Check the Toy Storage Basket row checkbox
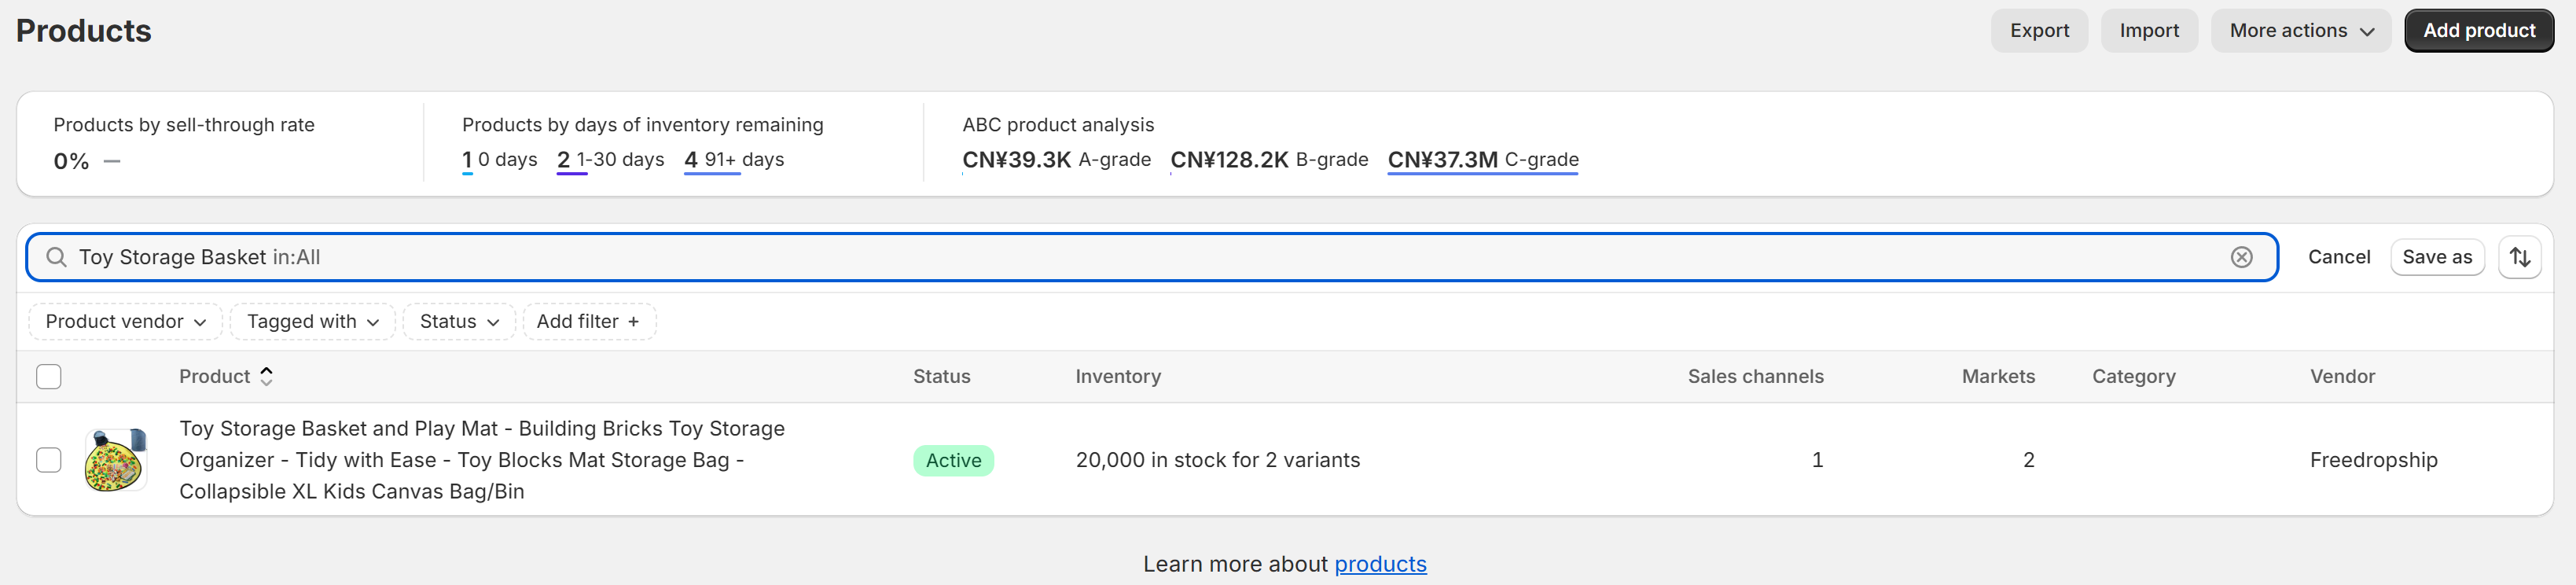 [x=49, y=460]
